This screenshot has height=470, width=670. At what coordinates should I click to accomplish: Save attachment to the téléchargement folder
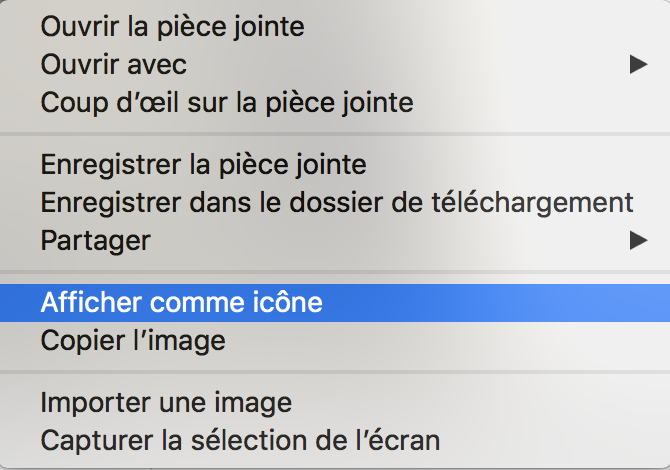[337, 201]
